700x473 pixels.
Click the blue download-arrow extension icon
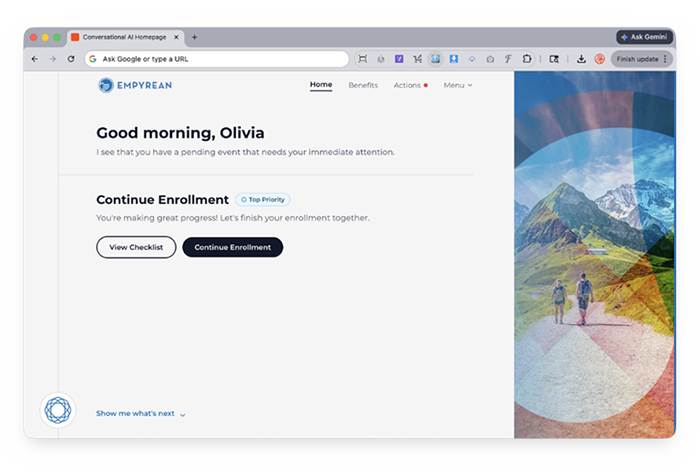point(454,59)
